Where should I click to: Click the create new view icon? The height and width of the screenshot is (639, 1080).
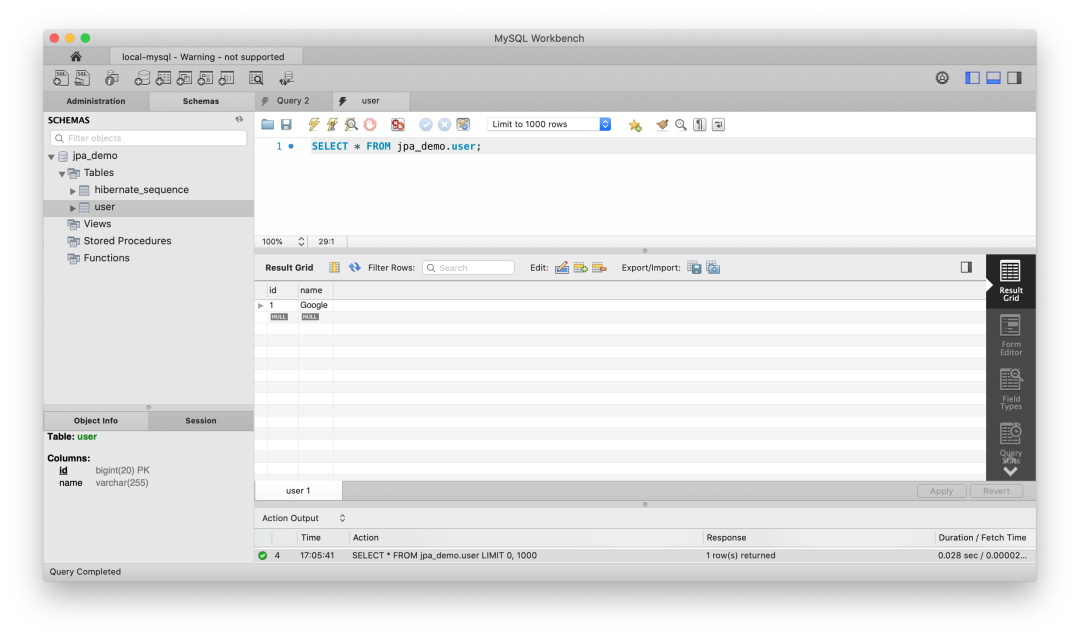pos(184,78)
